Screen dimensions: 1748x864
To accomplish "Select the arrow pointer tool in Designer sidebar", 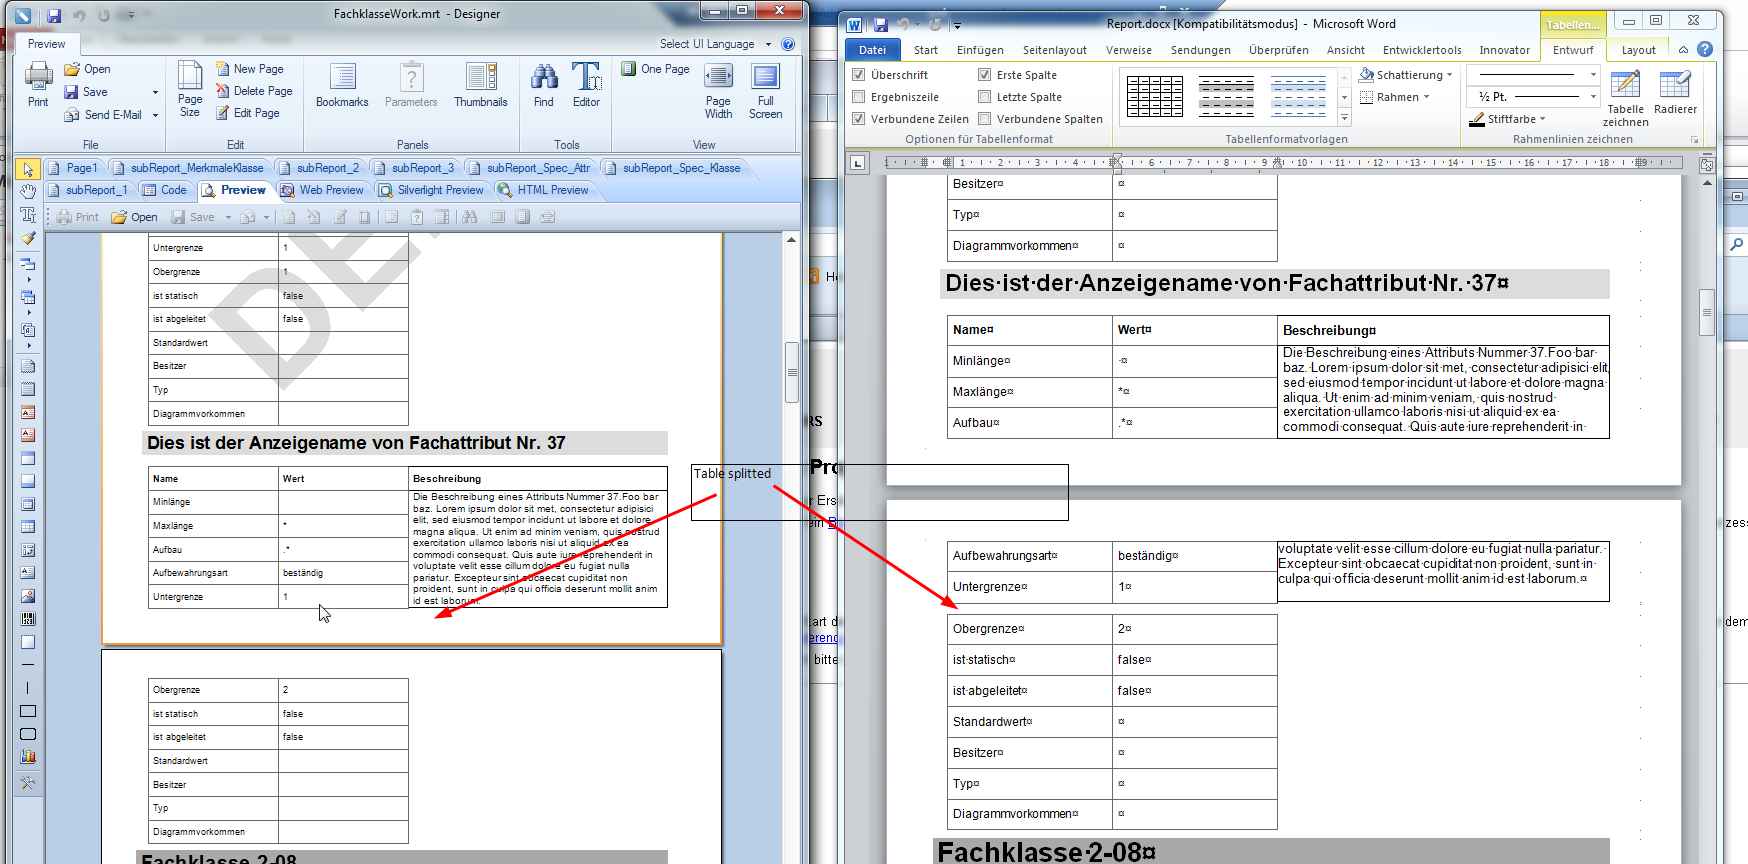I will tap(28, 169).
